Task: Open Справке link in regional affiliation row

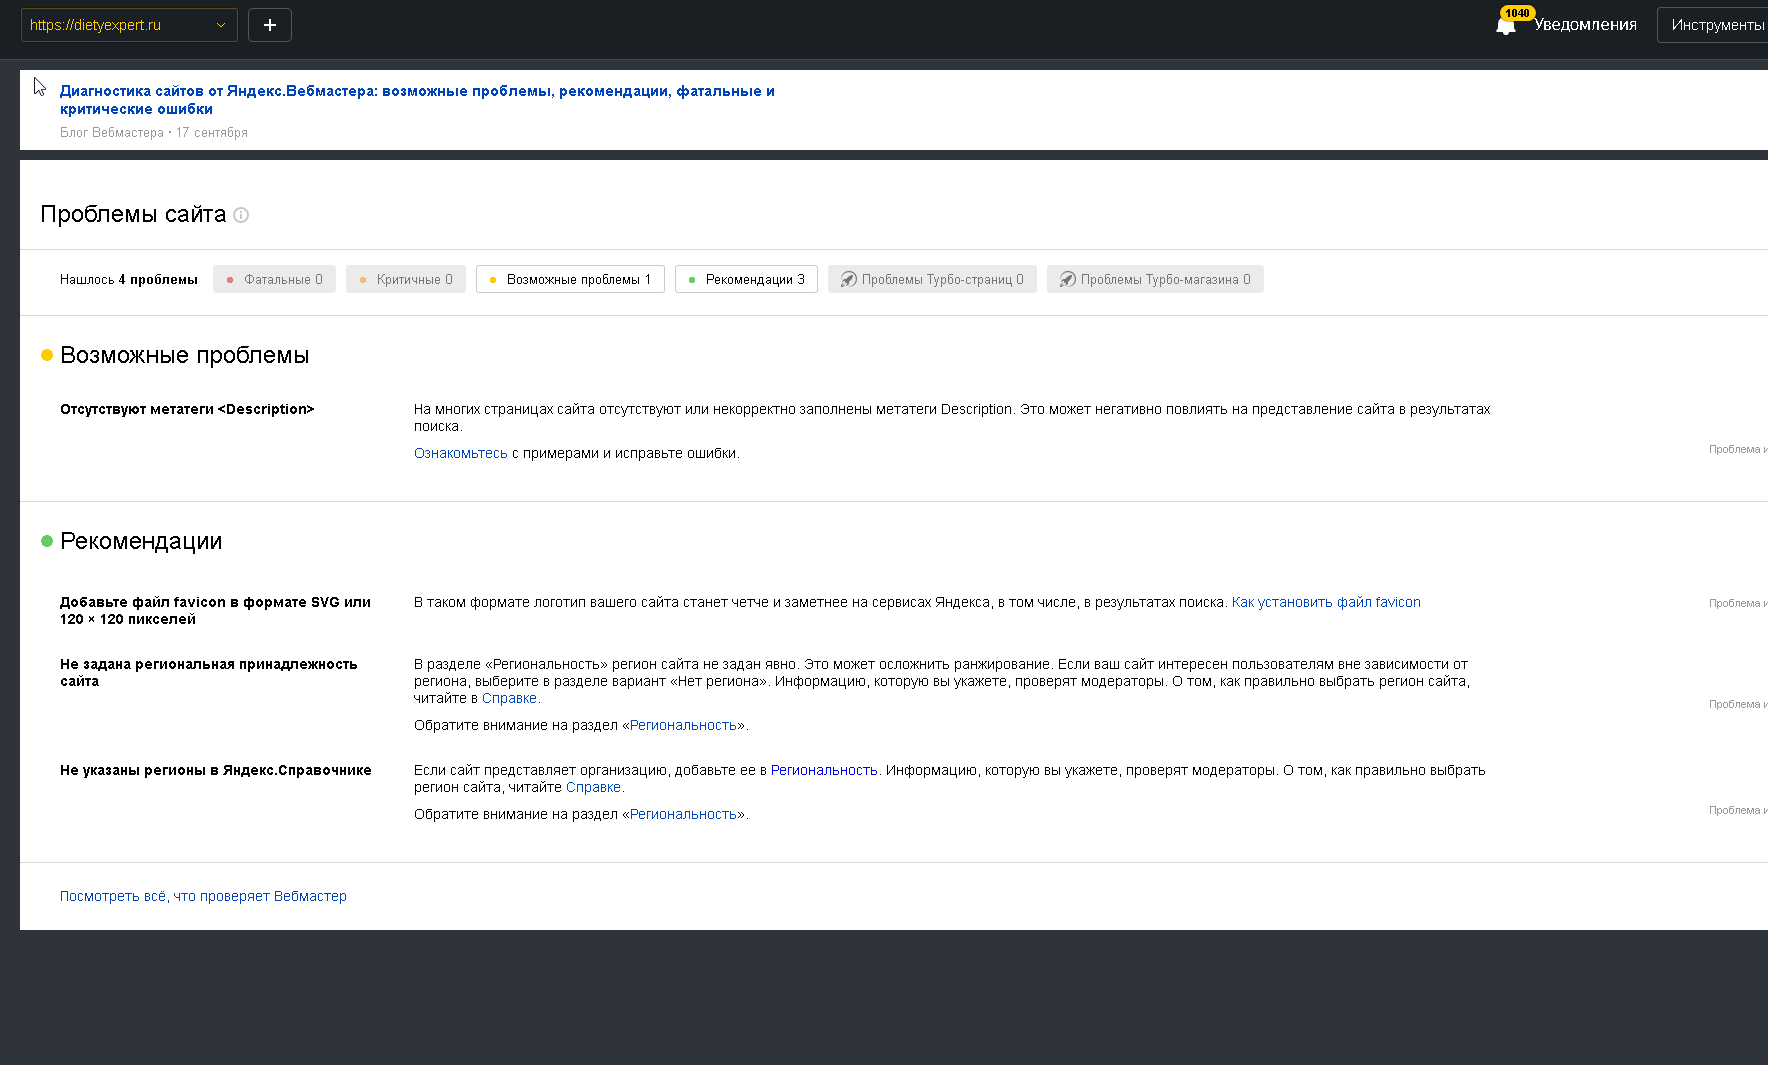Action: pos(509,698)
